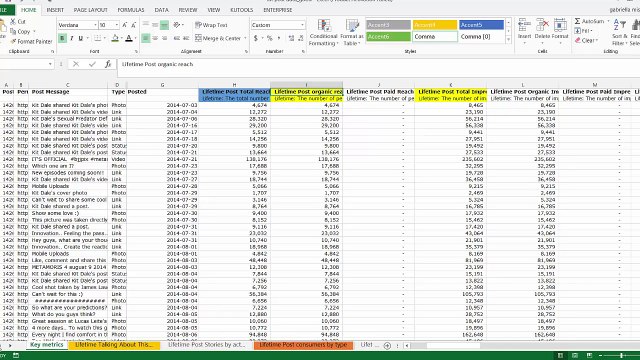Cancel the formula bar entry with X
Screen dimensions: 640x360
coord(76,64)
